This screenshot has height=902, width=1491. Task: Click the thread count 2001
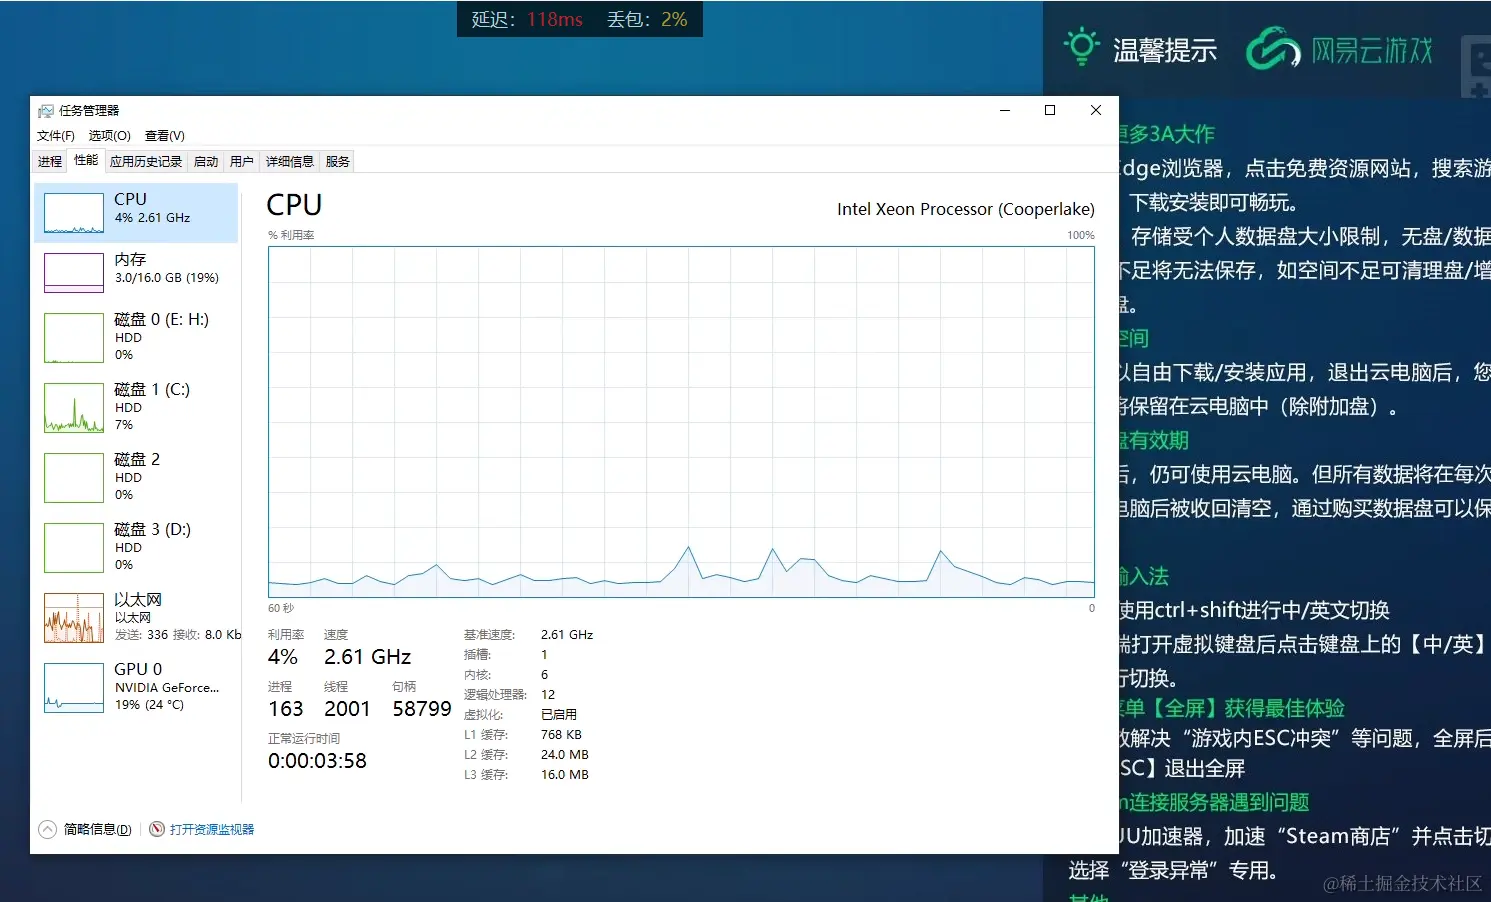(x=347, y=709)
